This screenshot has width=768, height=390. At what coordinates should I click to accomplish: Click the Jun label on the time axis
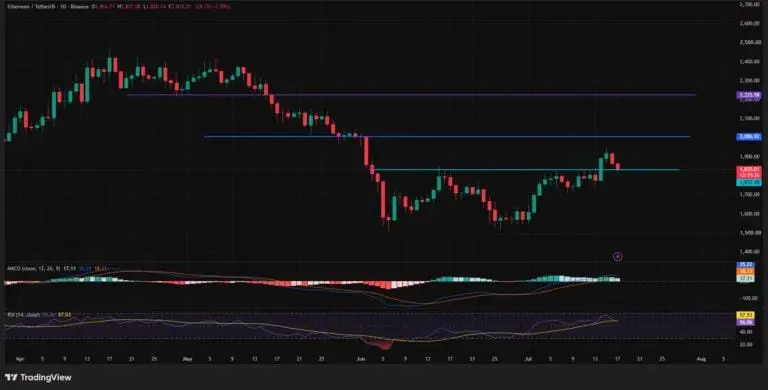click(361, 359)
